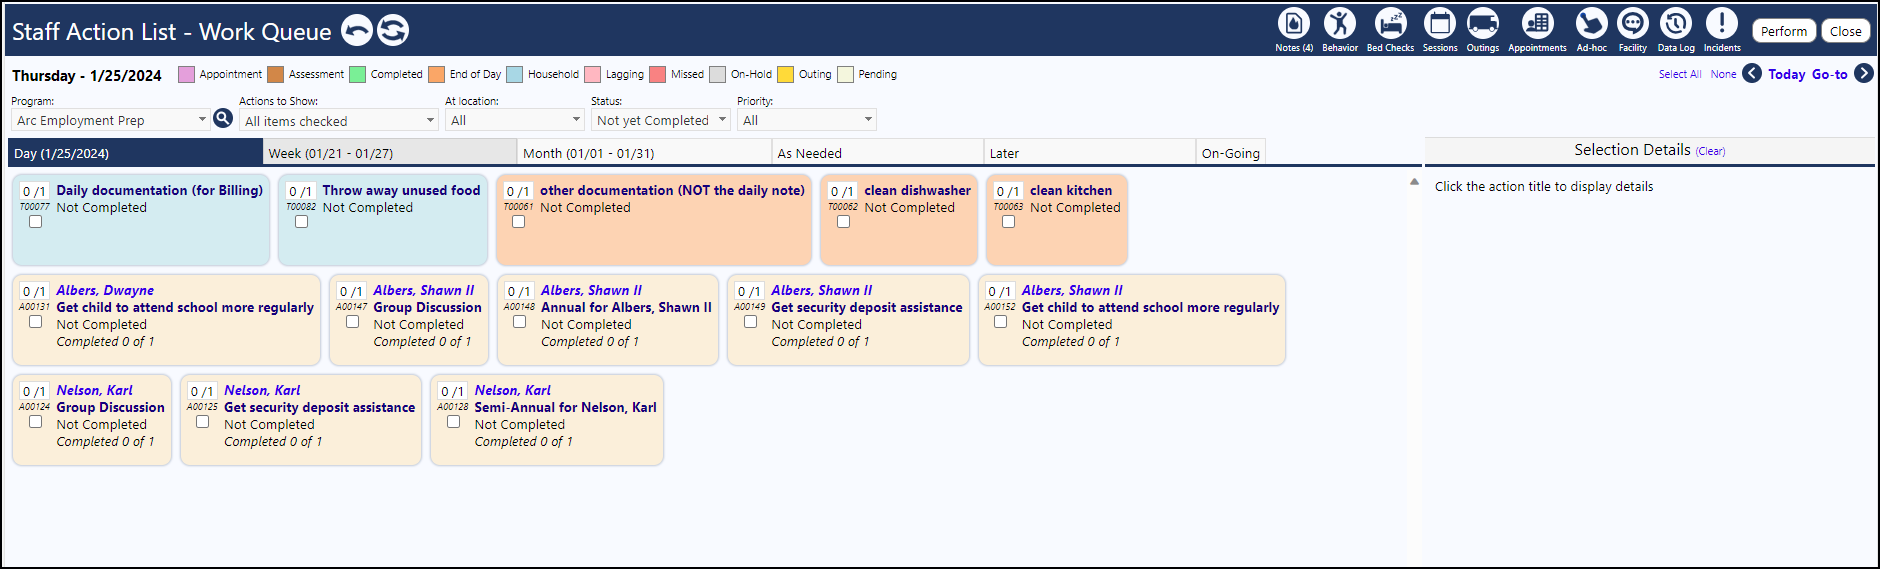Open action title Throw away unused food
Image resolution: width=1880 pixels, height=569 pixels.
[x=401, y=190]
